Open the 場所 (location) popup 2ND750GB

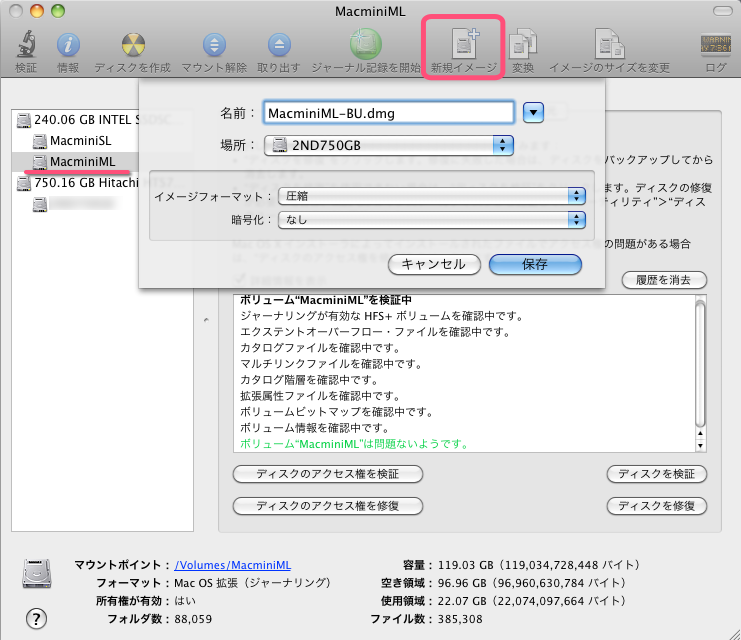(388, 145)
